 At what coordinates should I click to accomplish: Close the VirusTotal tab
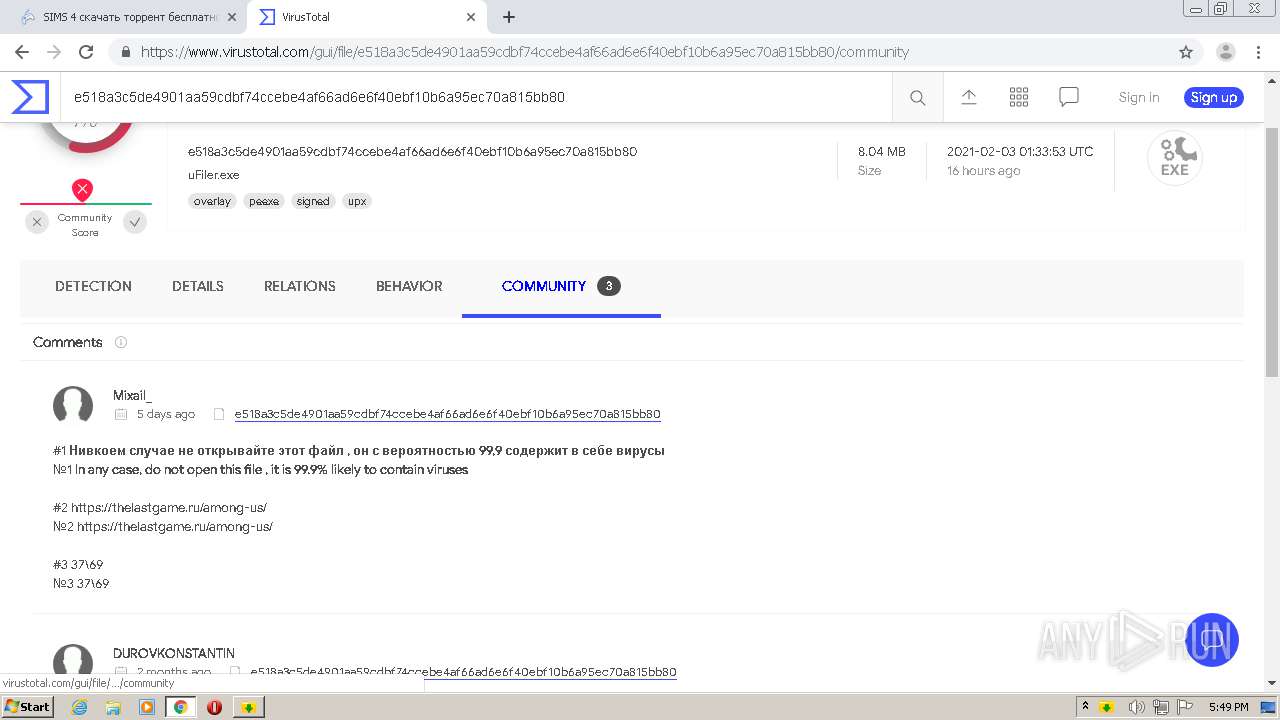tap(471, 17)
